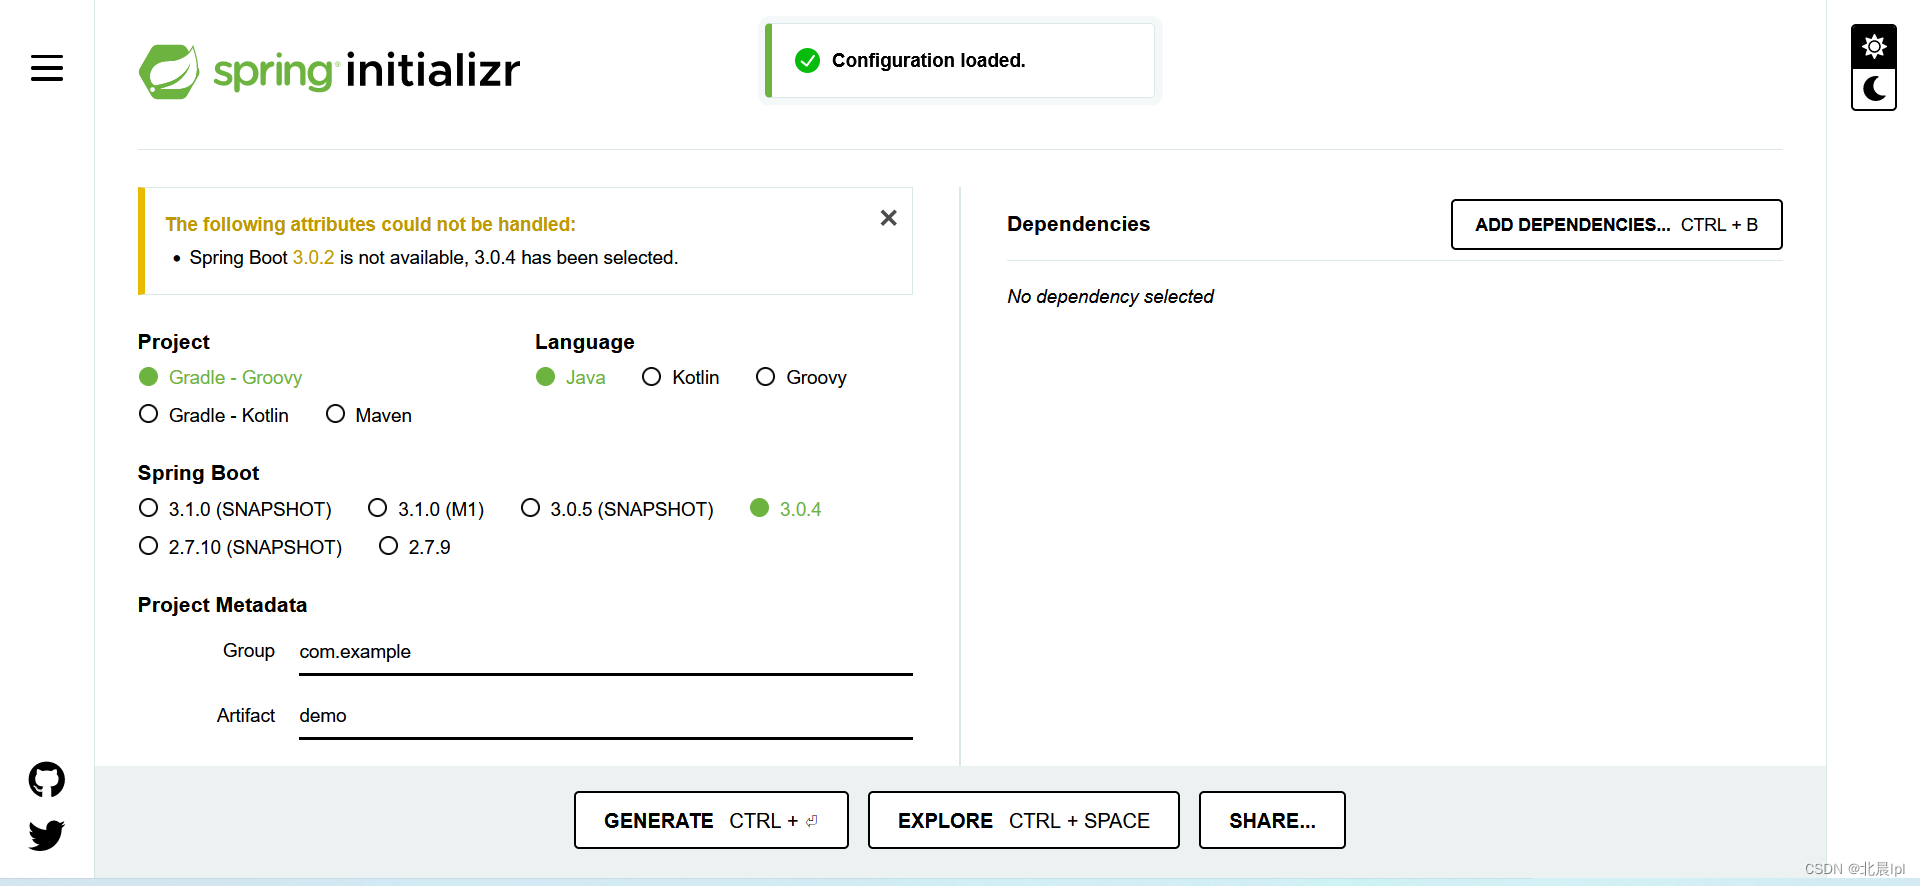Click the Dependencies heading
This screenshot has height=886, width=1920.
pyautogui.click(x=1078, y=224)
